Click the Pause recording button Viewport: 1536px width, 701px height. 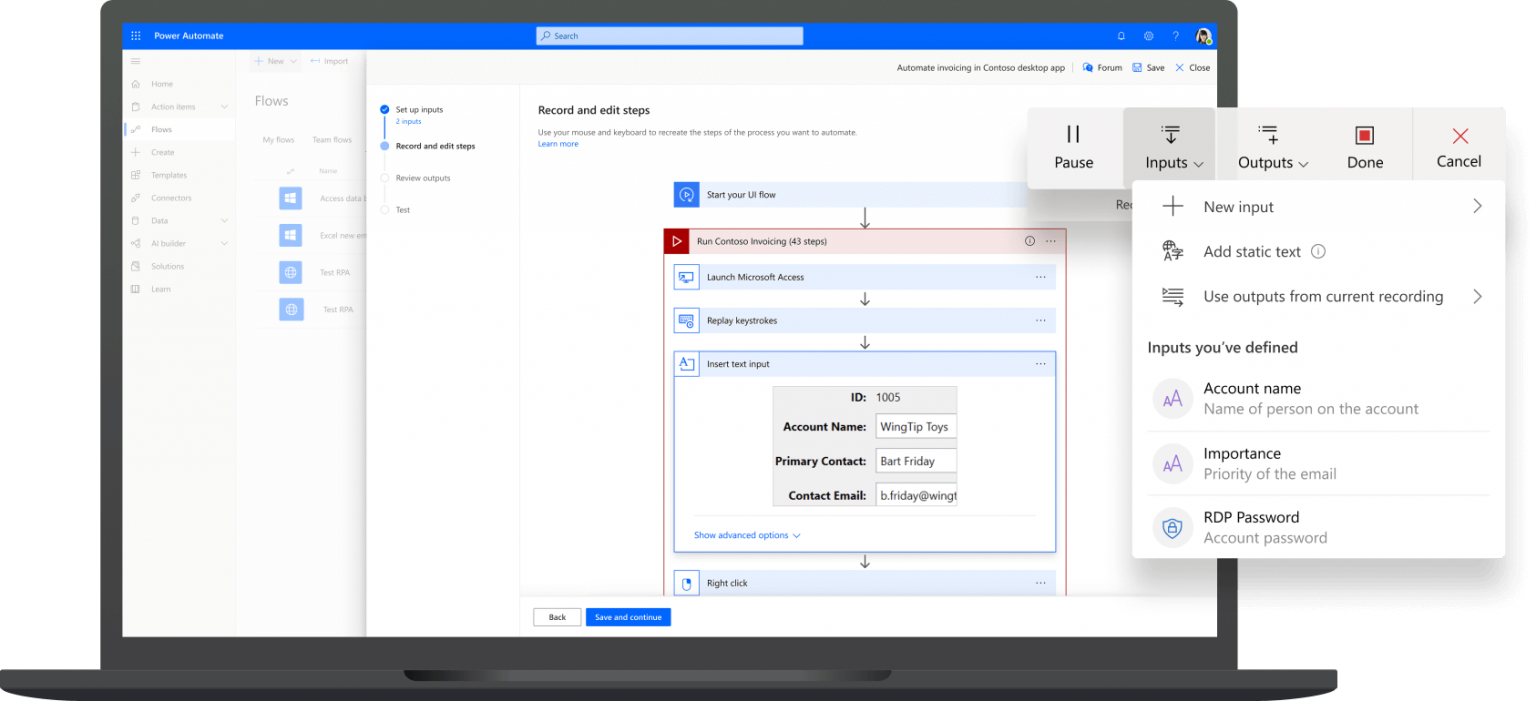pyautogui.click(x=1073, y=144)
